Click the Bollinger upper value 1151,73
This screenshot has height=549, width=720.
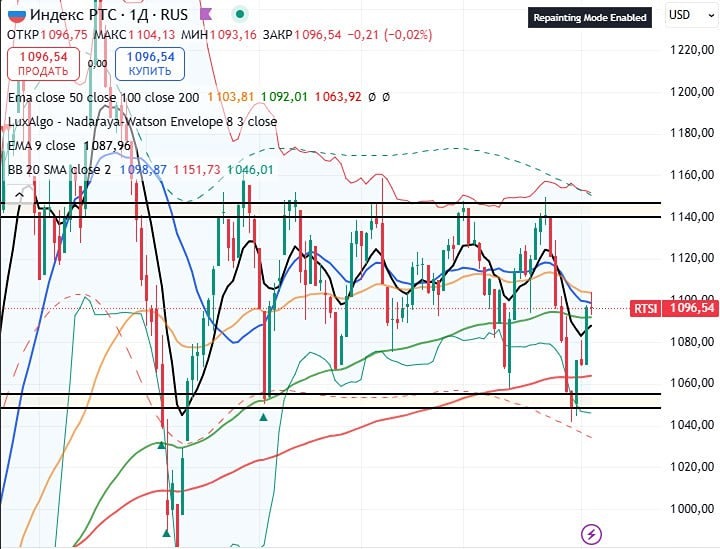pos(197,170)
